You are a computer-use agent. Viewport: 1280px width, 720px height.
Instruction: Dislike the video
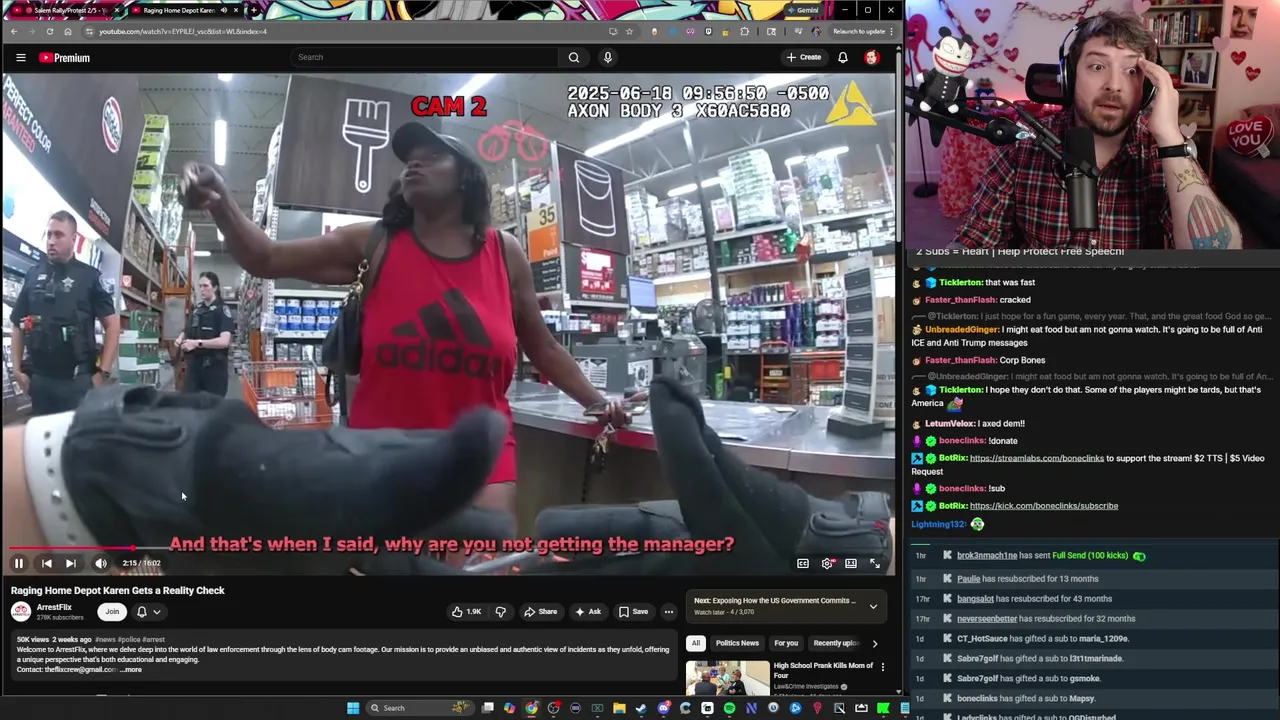(x=501, y=611)
